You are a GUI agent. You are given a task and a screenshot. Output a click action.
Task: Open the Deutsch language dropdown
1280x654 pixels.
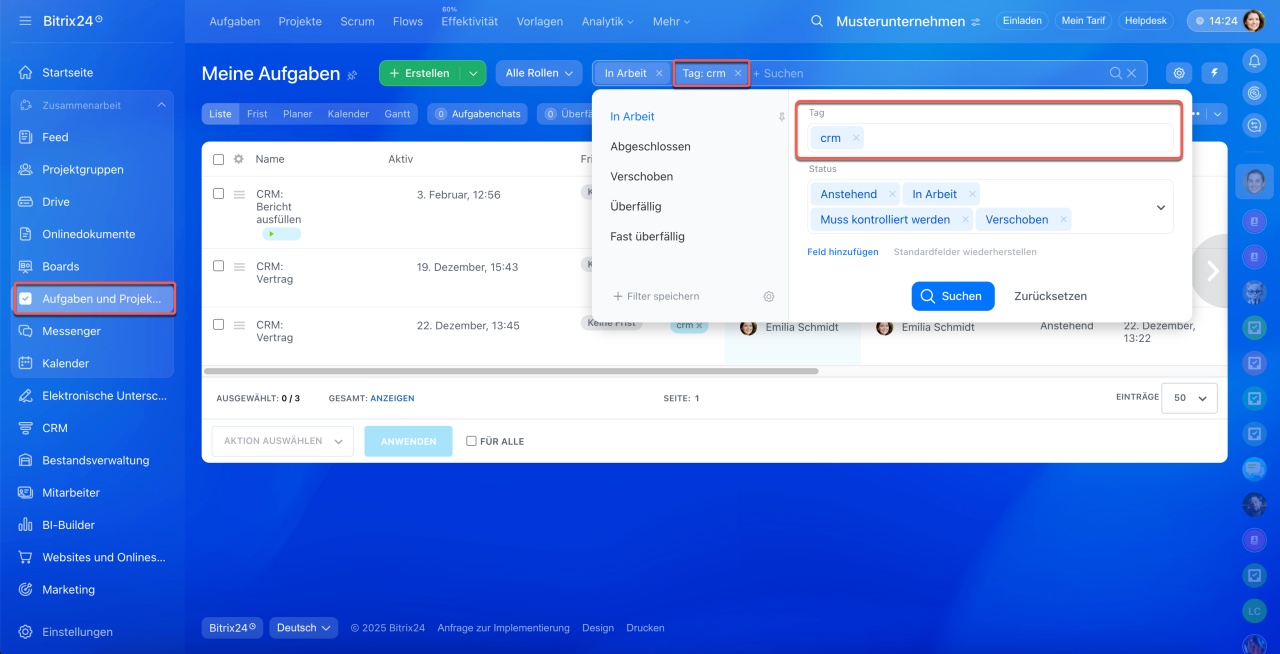pos(304,628)
